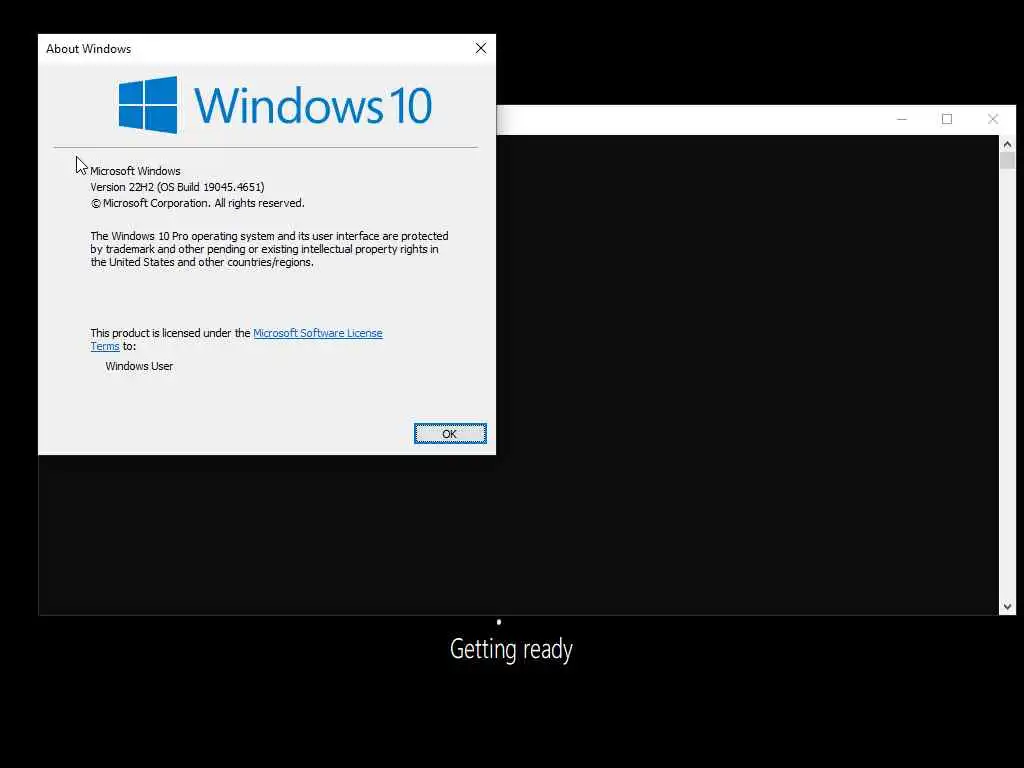
Task: Minimize the background console window
Action: 902,120
